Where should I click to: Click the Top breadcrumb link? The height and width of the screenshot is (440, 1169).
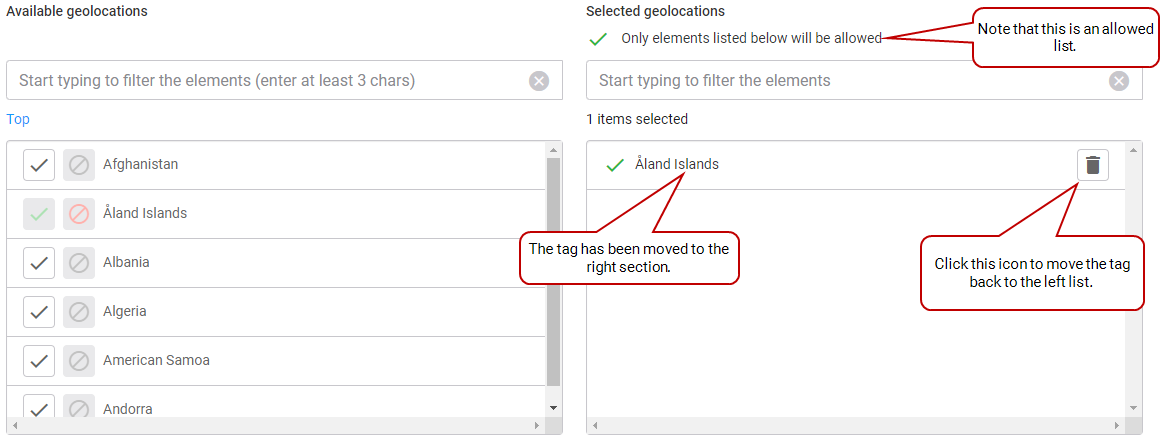(x=18, y=119)
